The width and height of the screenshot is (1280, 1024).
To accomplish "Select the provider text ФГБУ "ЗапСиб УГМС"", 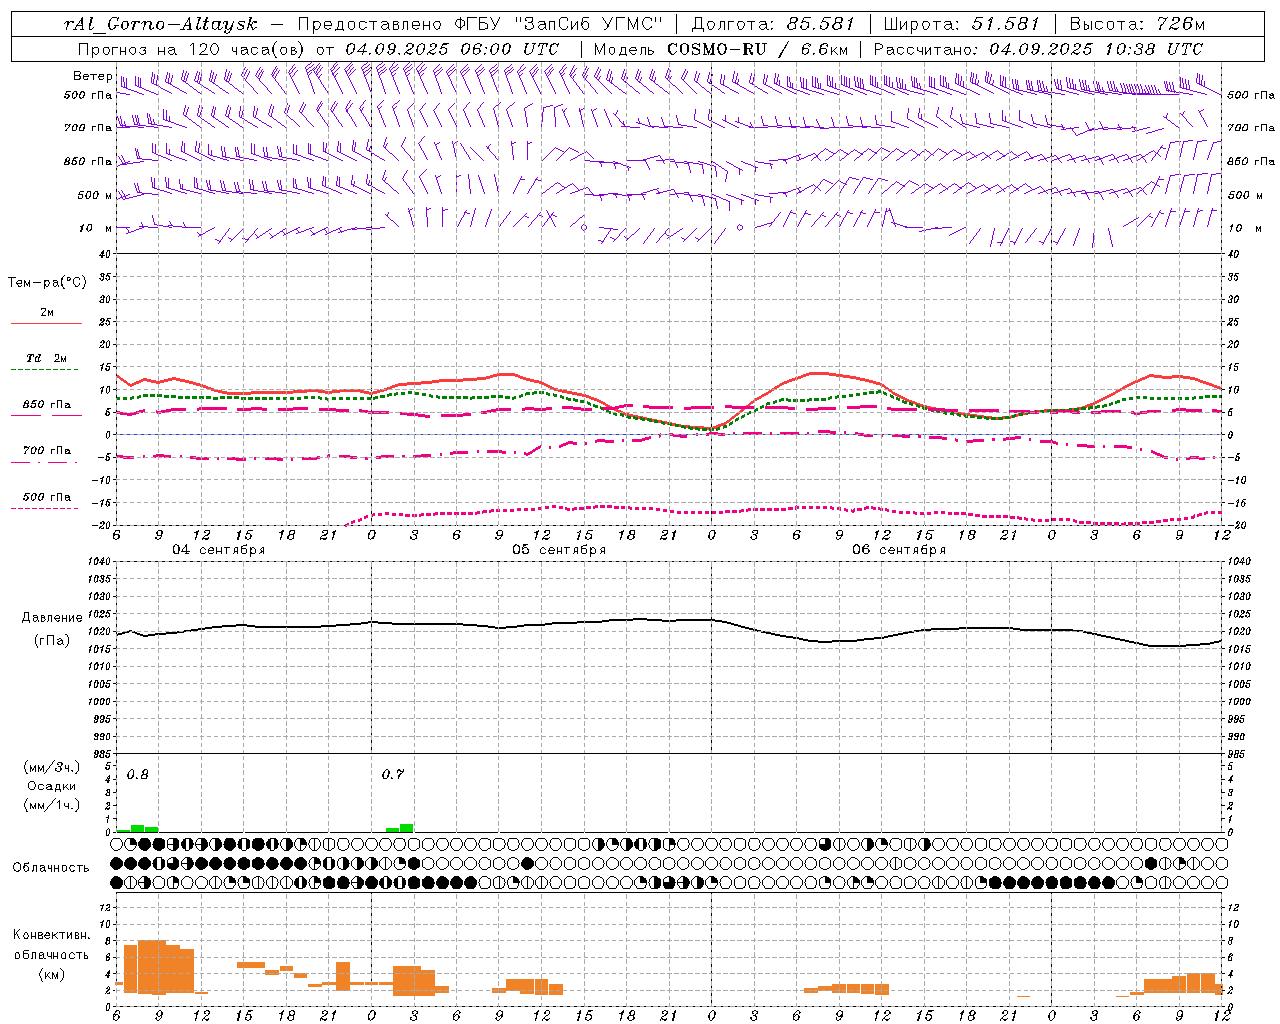I will pos(559,24).
